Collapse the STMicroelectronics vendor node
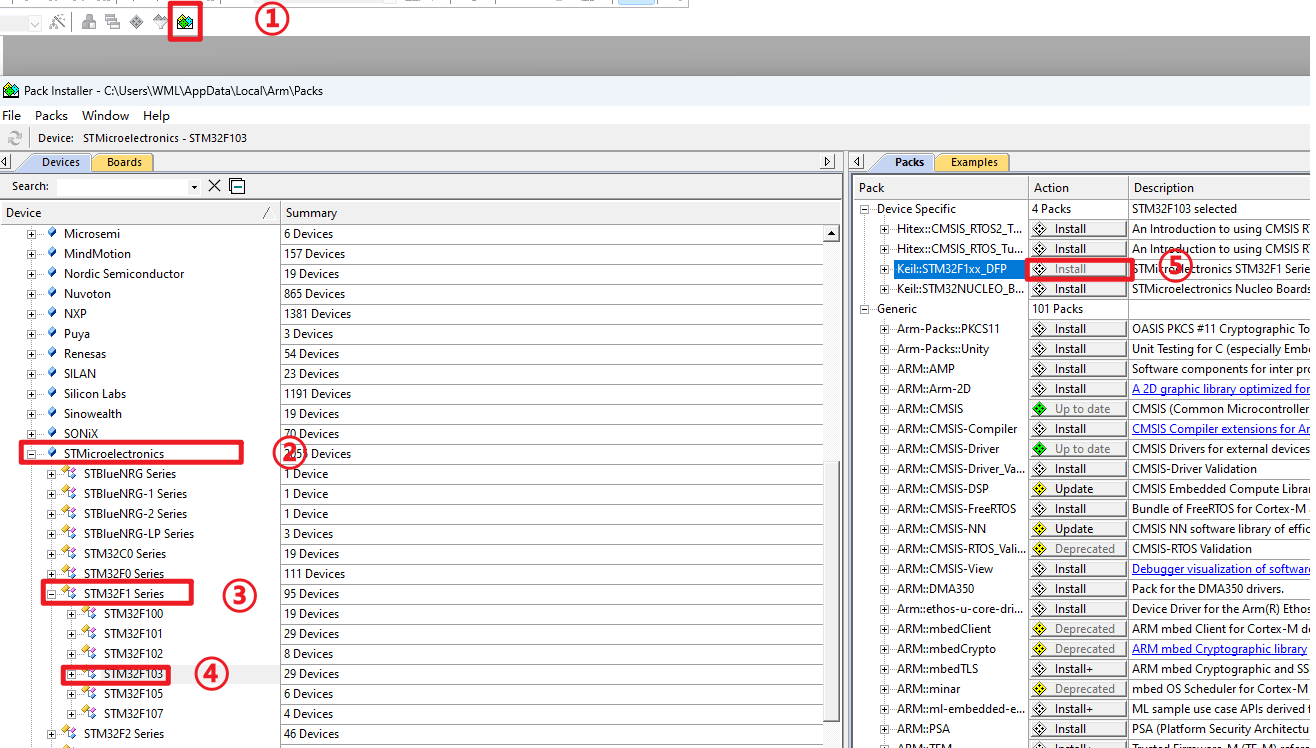 point(32,454)
